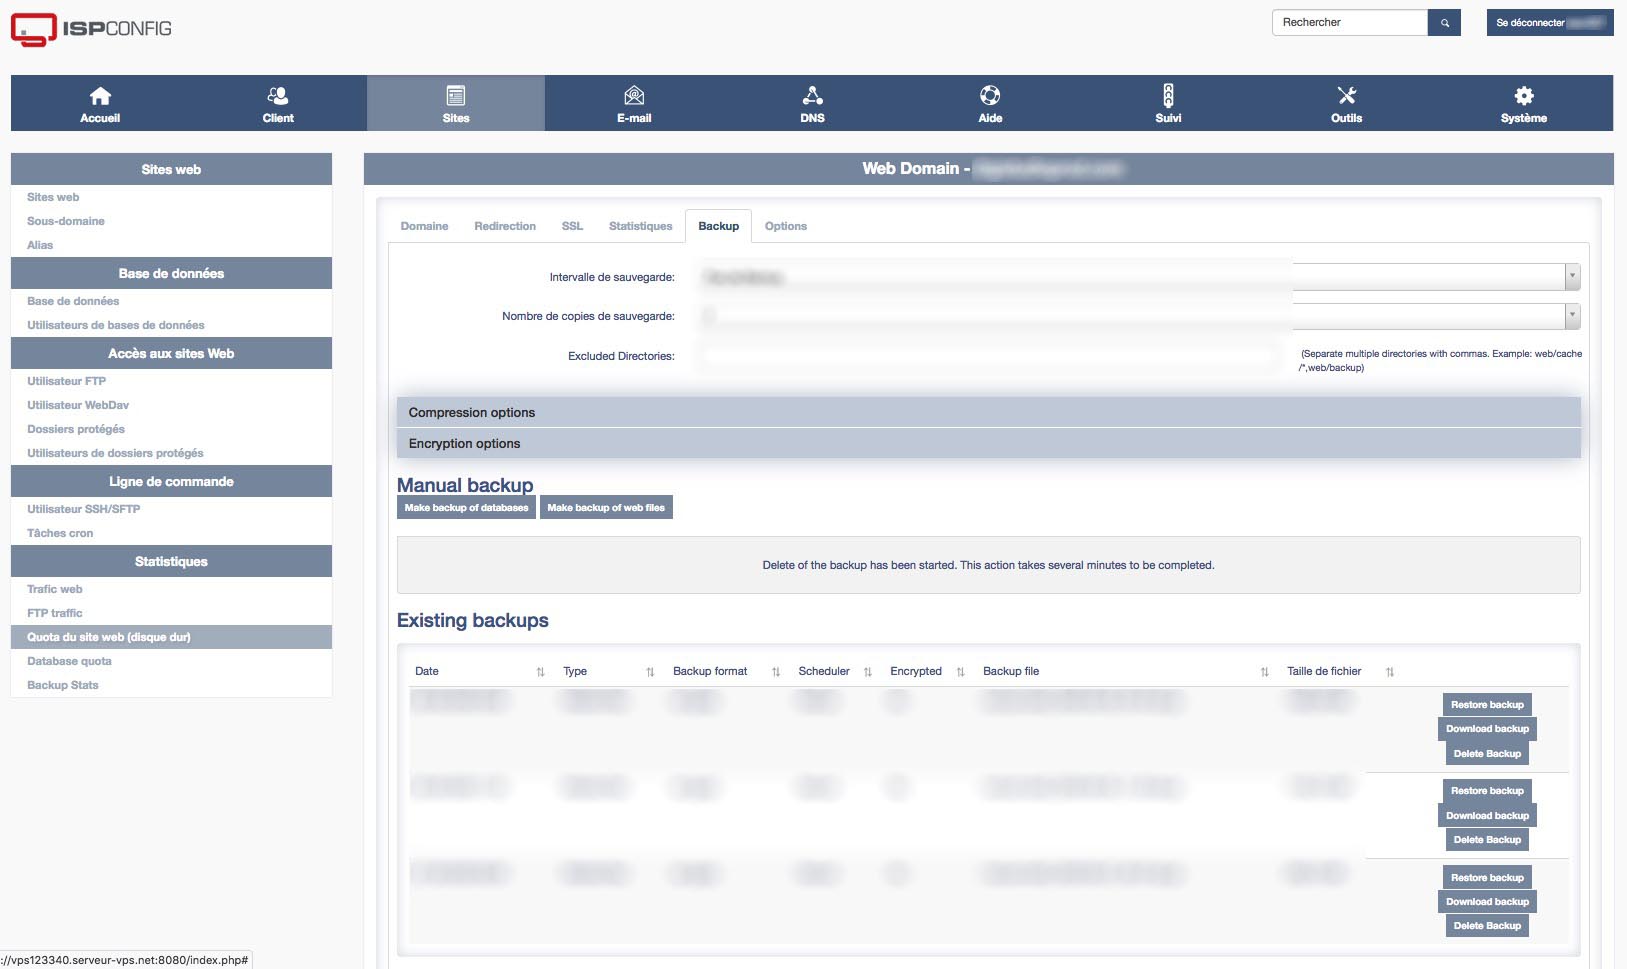This screenshot has height=969, width=1627.
Task: Select the Backup tab
Action: (719, 226)
